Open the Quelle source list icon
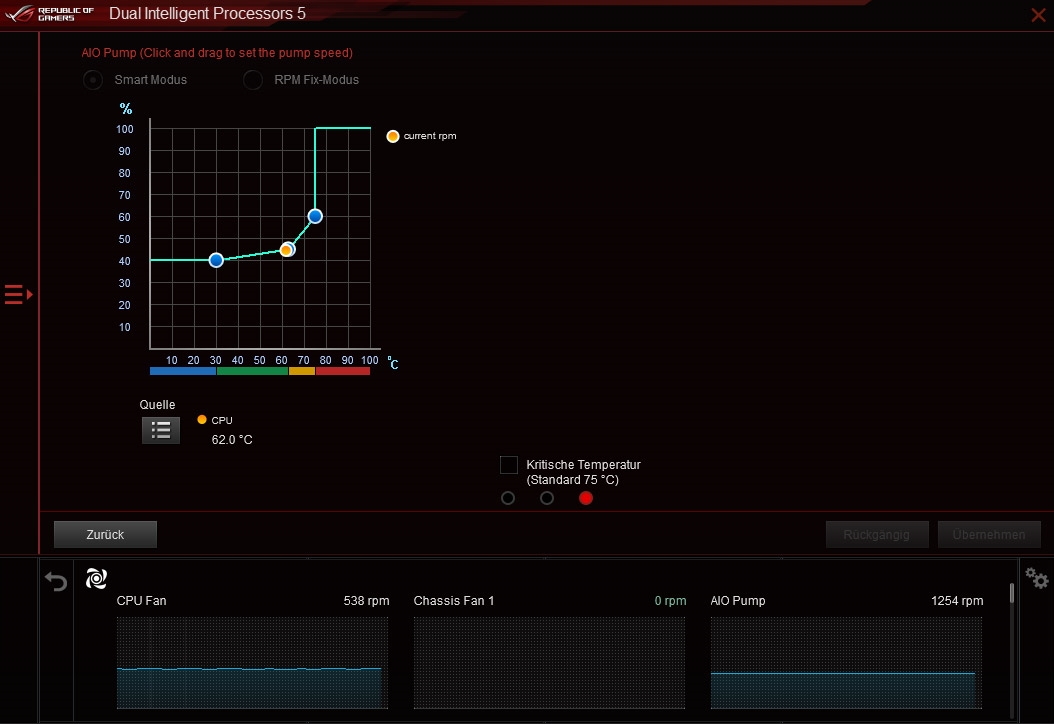Image resolution: width=1054 pixels, height=724 pixels. (x=161, y=430)
